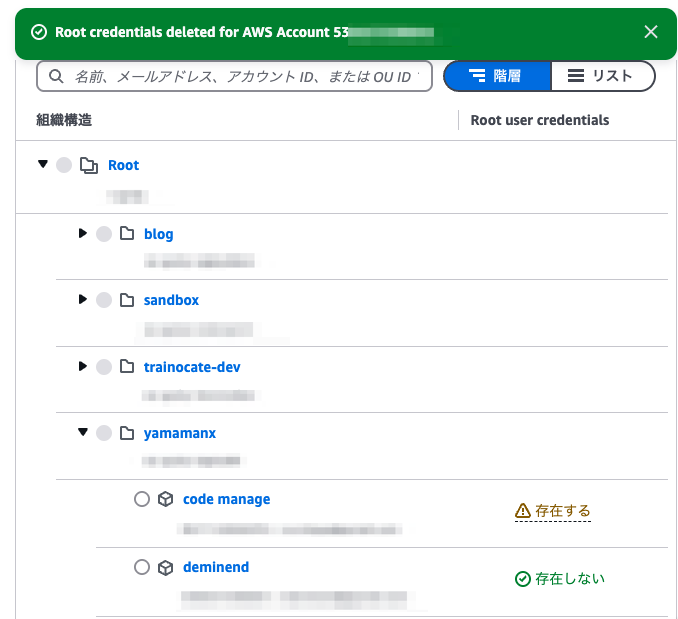Image resolution: width=678 pixels, height=619 pixels.
Task: Open the deminend account link
Action: pyautogui.click(x=216, y=567)
